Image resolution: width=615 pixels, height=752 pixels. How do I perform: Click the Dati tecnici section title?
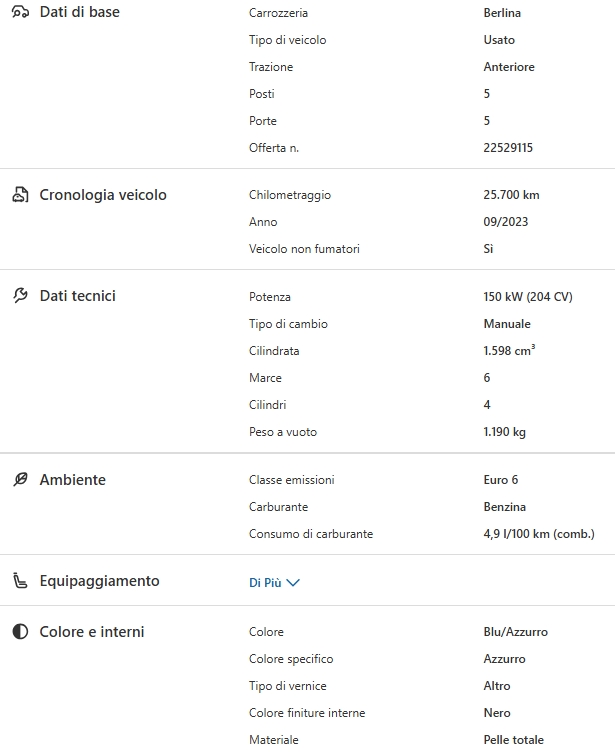[78, 296]
